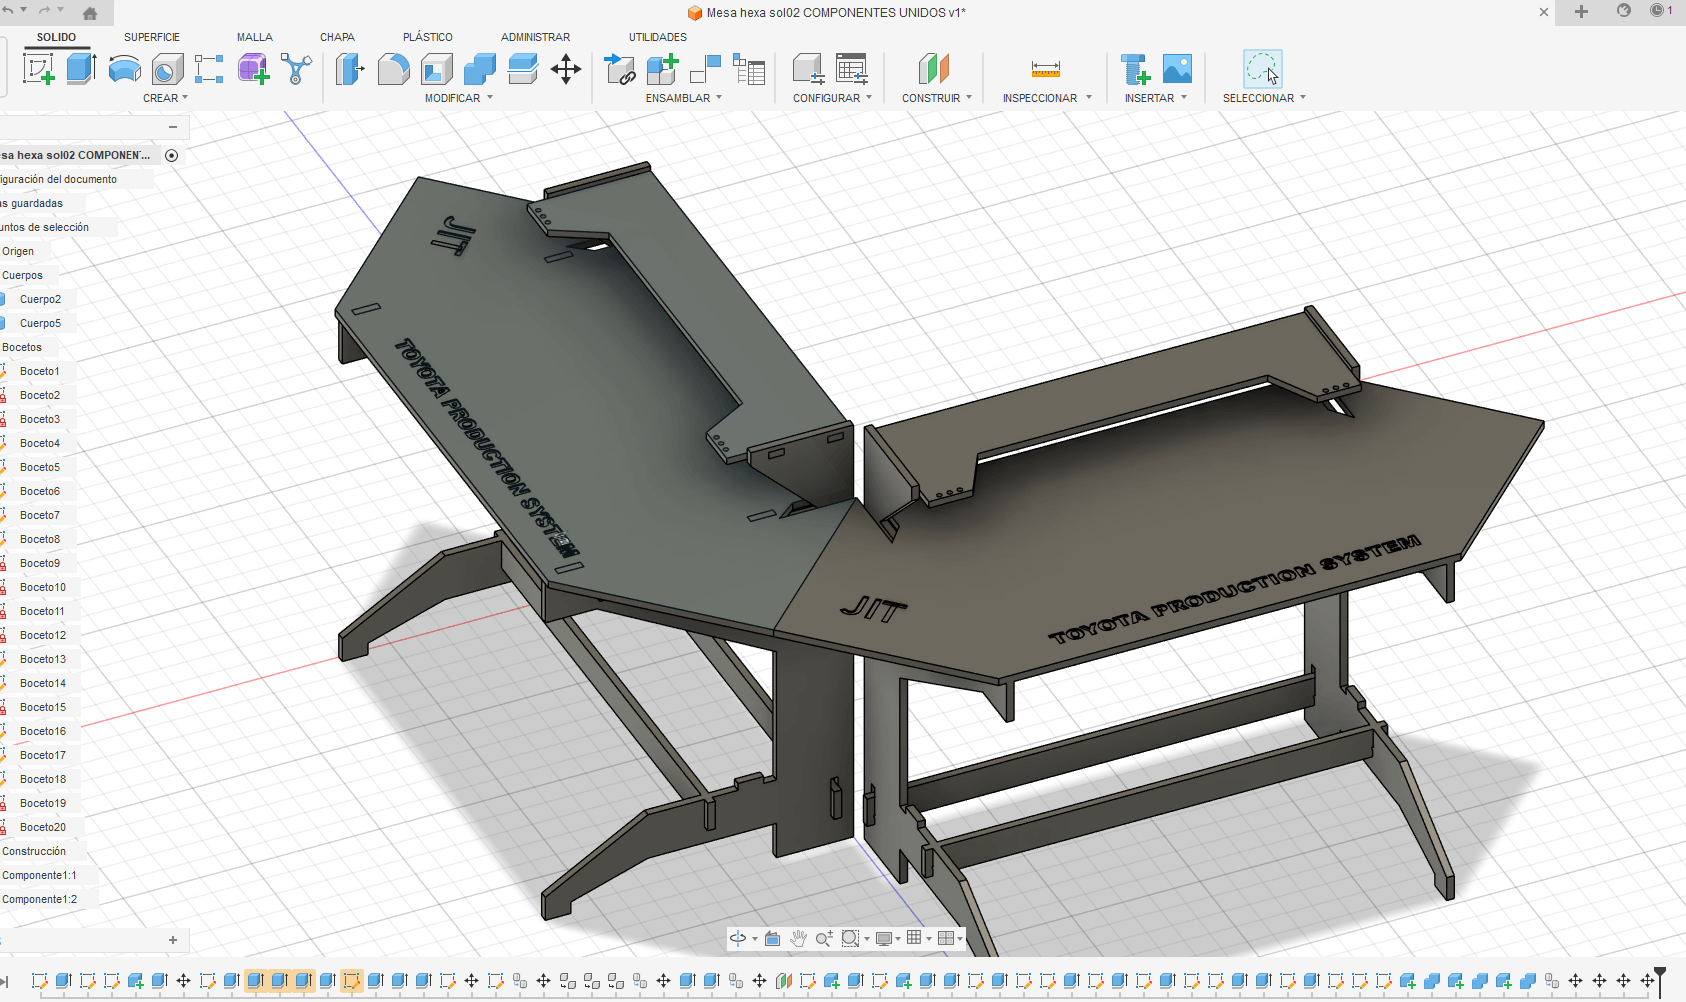Screen dimensions: 1686x1002
Task: Switch to the SUPERFICIE tab
Action: click(x=152, y=37)
